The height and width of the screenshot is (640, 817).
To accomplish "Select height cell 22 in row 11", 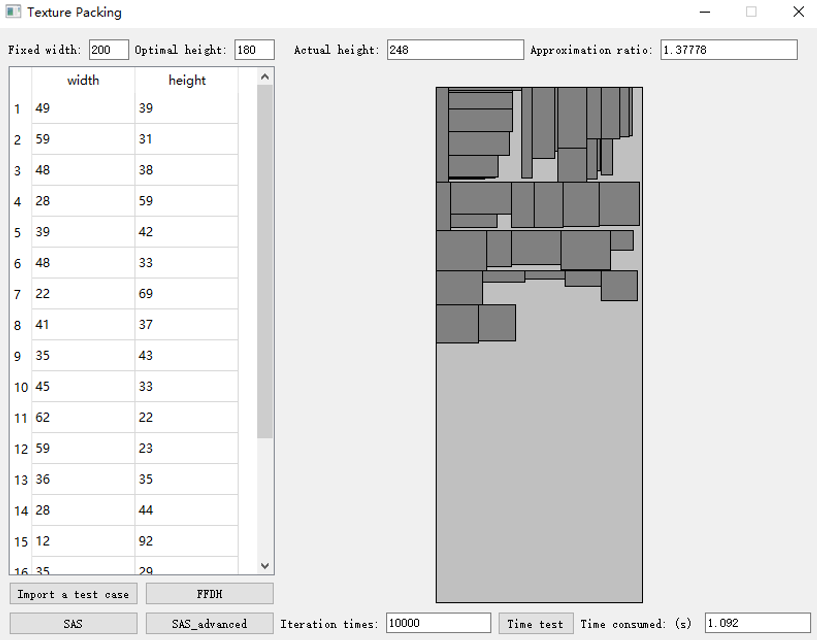I will (187, 417).
